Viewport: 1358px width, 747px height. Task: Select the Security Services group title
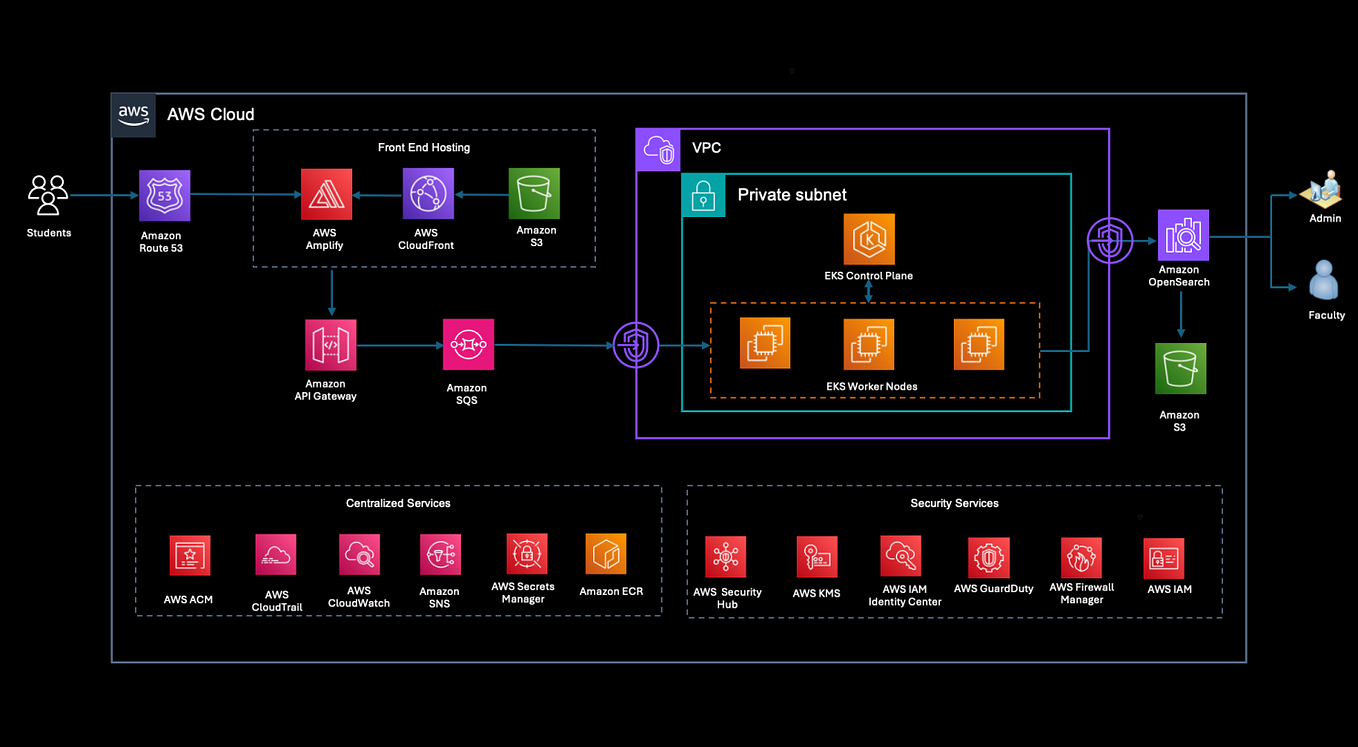point(954,503)
